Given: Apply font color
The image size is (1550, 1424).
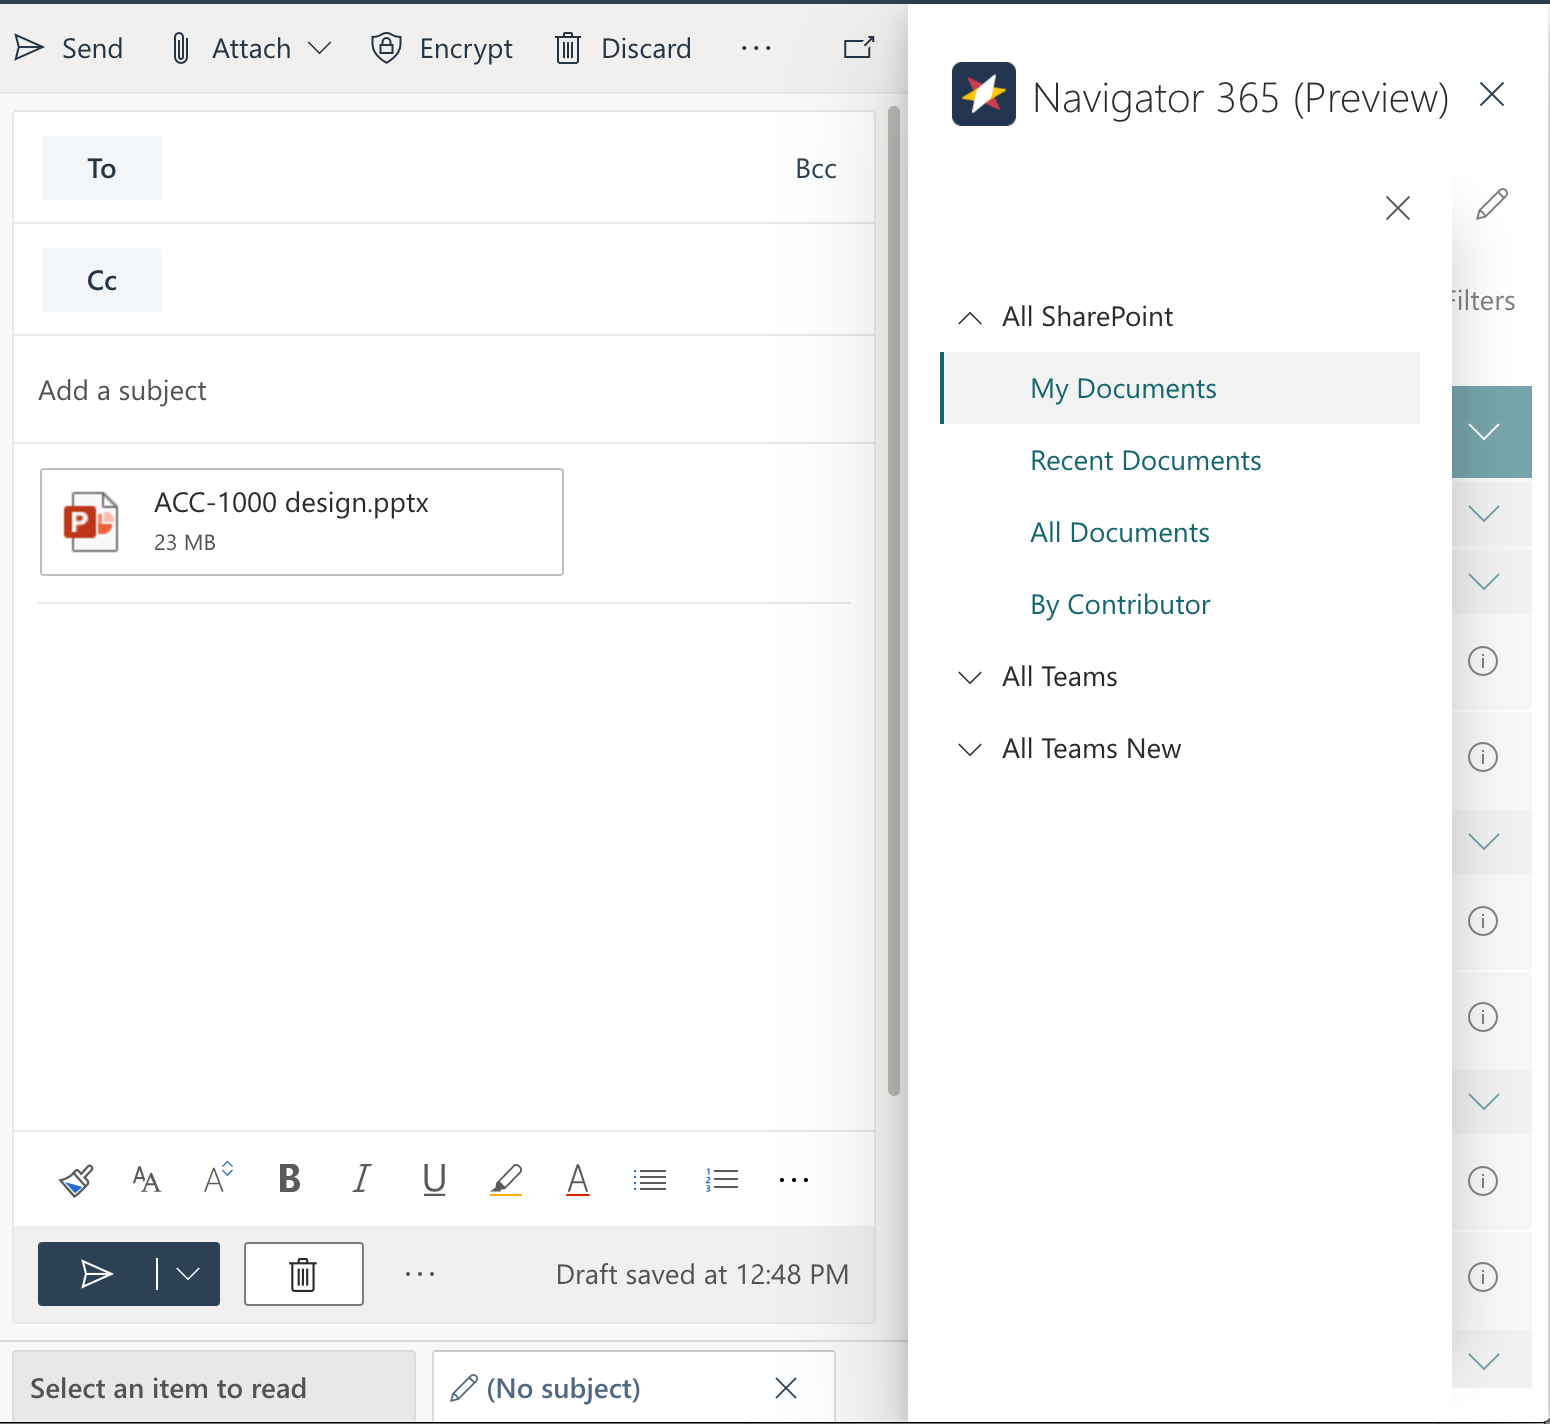Looking at the screenshot, I should pos(578,1180).
